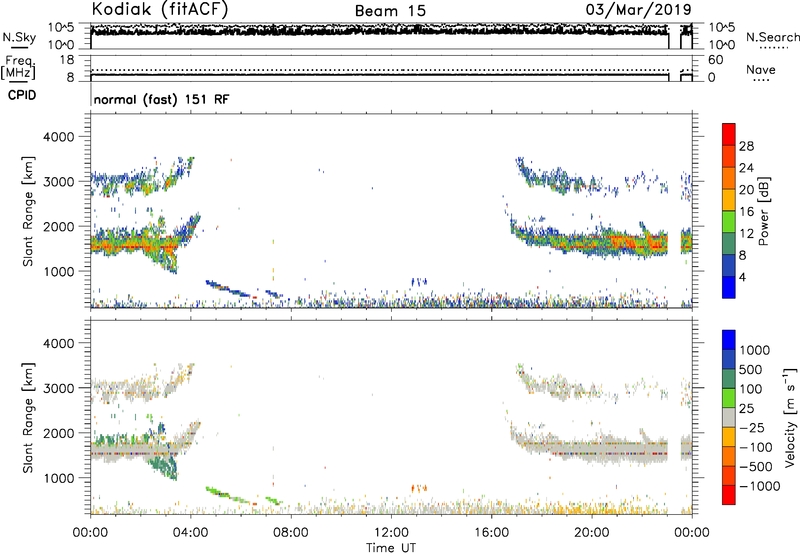Viewport: 800px width, 554px height.
Task: Click the "4" power scale value
Action: pyautogui.click(x=742, y=277)
